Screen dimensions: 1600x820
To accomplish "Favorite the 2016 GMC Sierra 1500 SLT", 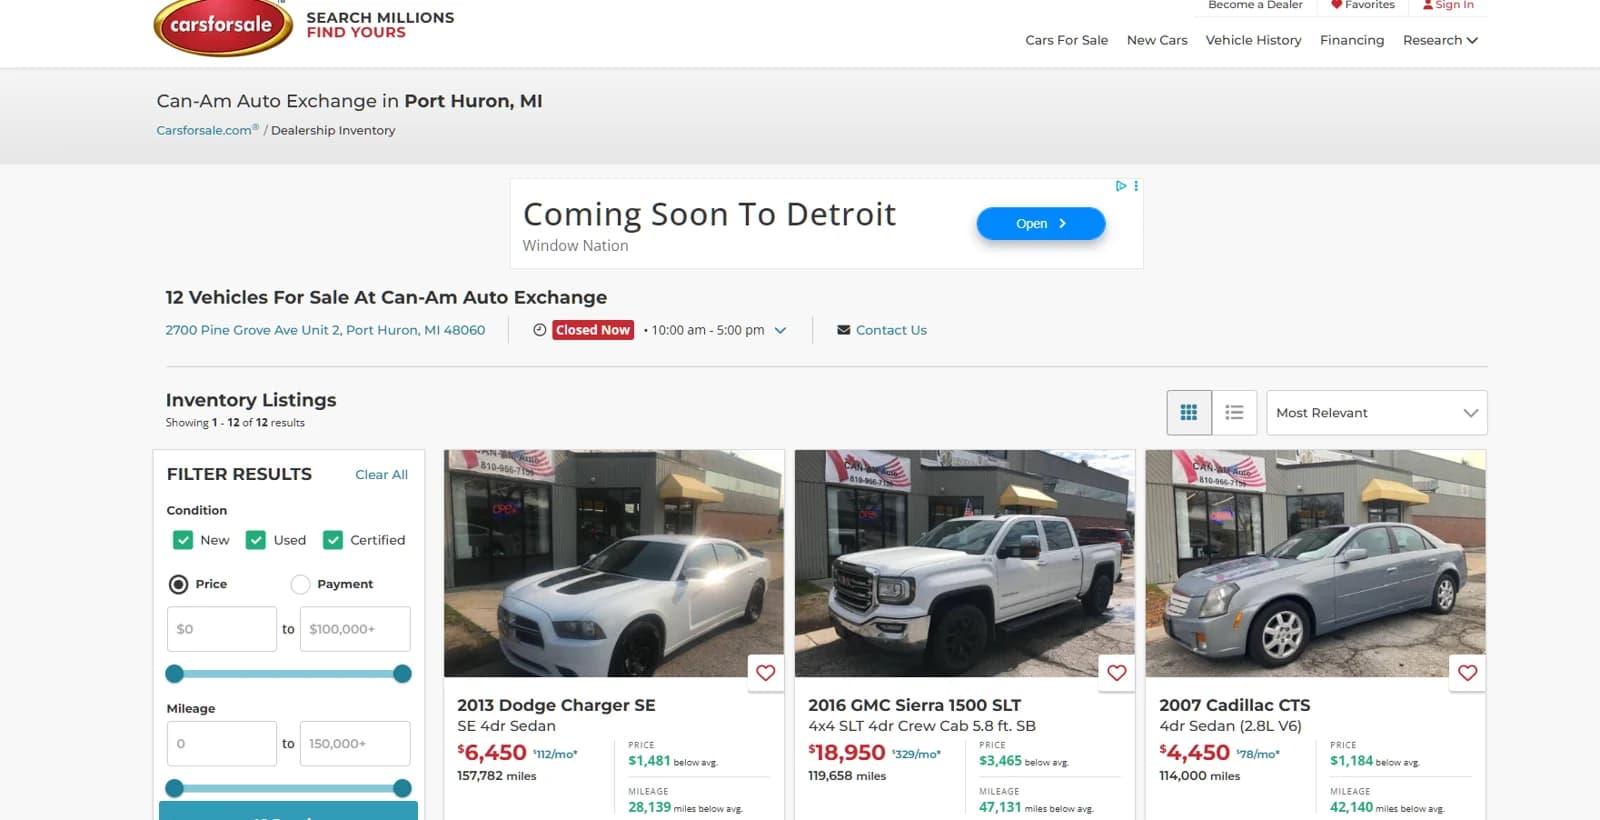I will (x=1117, y=673).
